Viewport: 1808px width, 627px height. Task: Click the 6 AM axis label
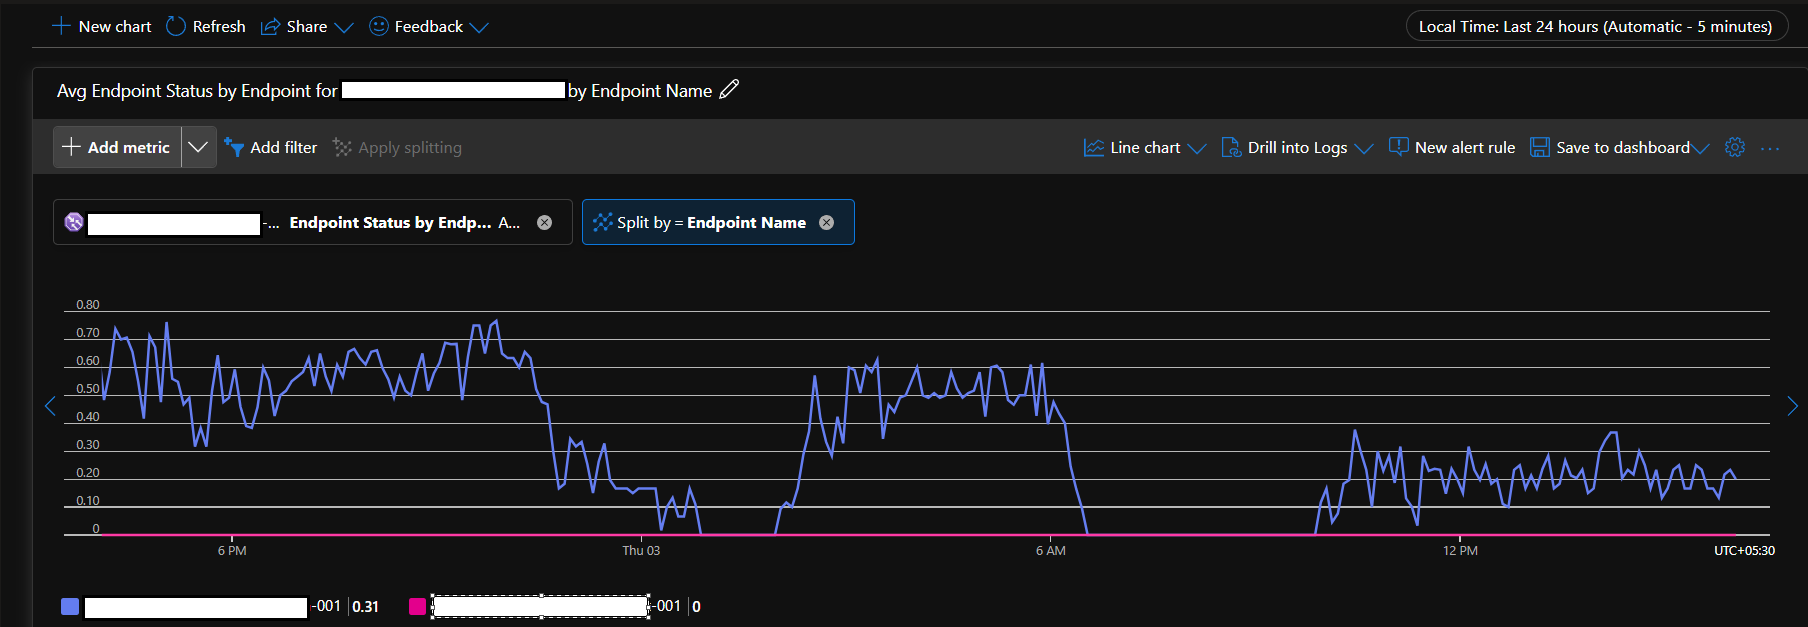[1050, 551]
